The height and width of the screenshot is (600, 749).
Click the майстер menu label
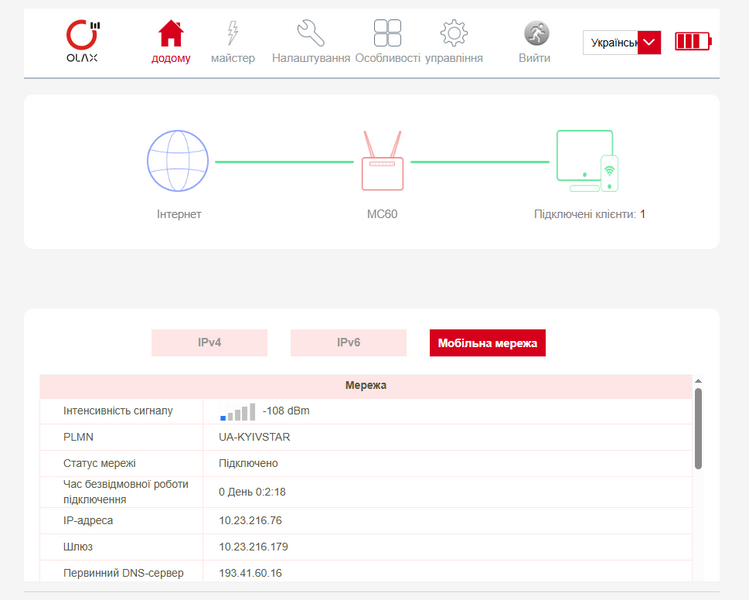233,58
